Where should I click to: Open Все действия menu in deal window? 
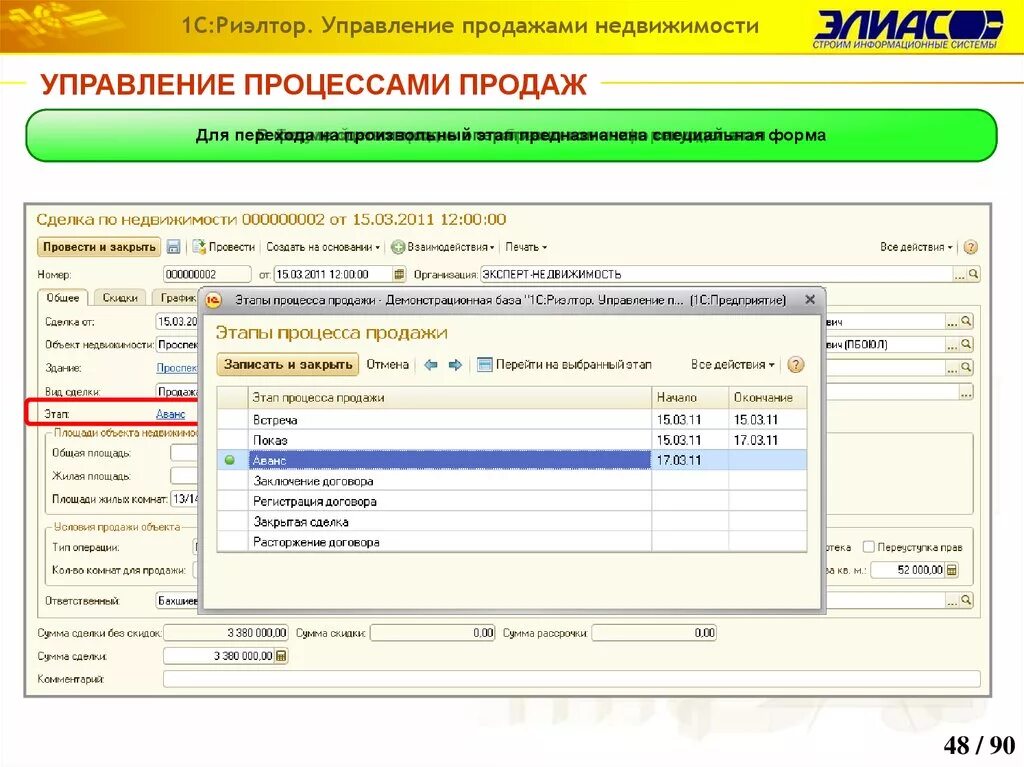[916, 247]
